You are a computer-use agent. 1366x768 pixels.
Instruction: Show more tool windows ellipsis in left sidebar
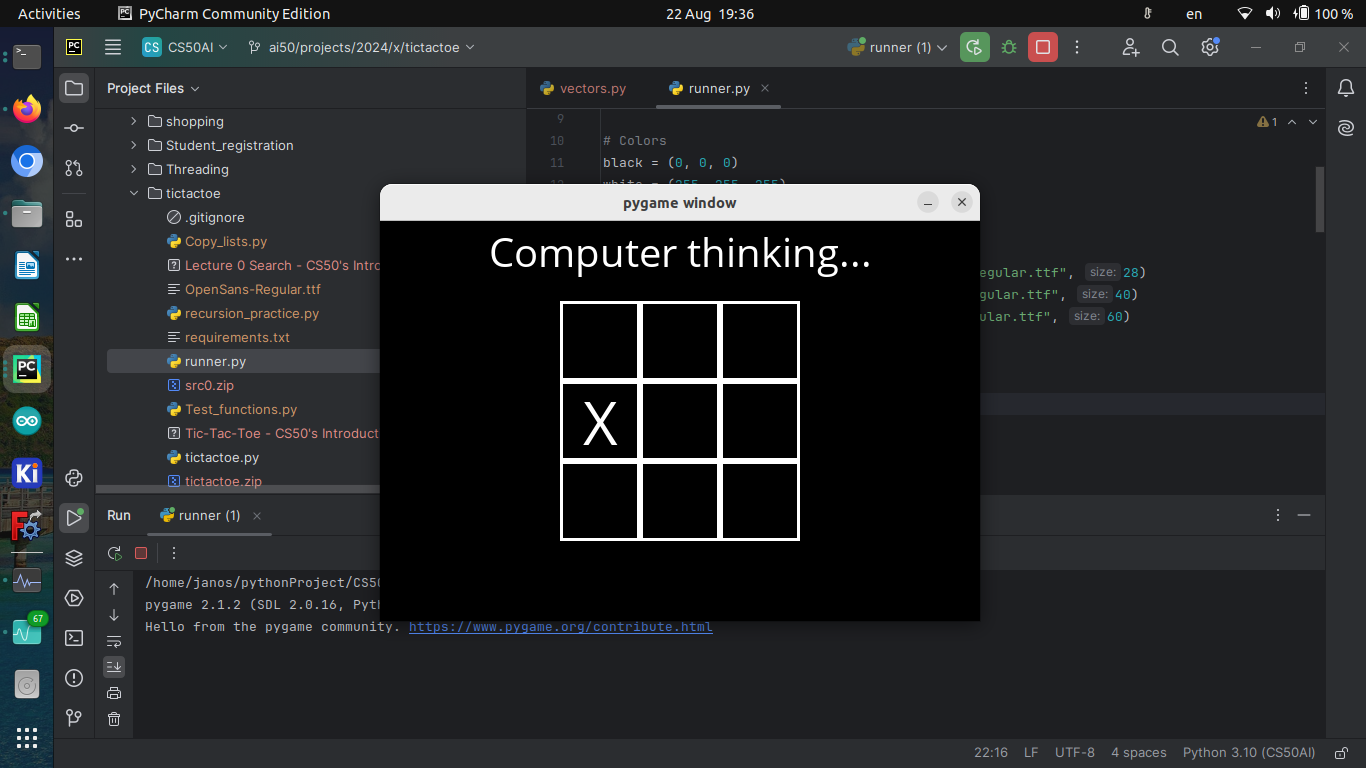click(x=74, y=259)
